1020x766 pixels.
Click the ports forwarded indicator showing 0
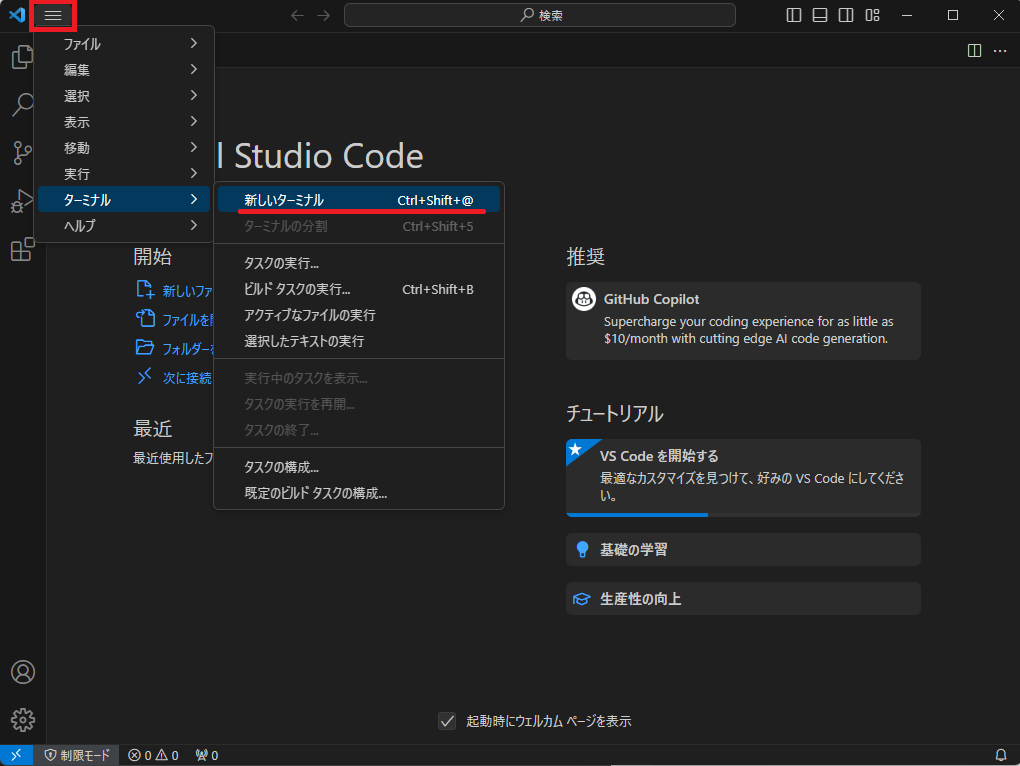pos(207,755)
